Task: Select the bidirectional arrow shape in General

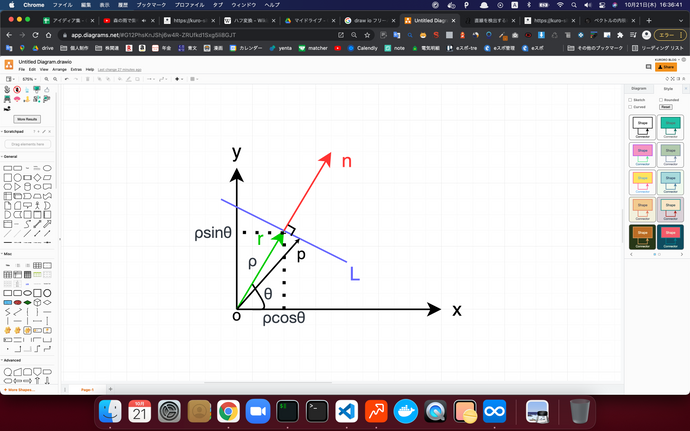Action: point(37,224)
